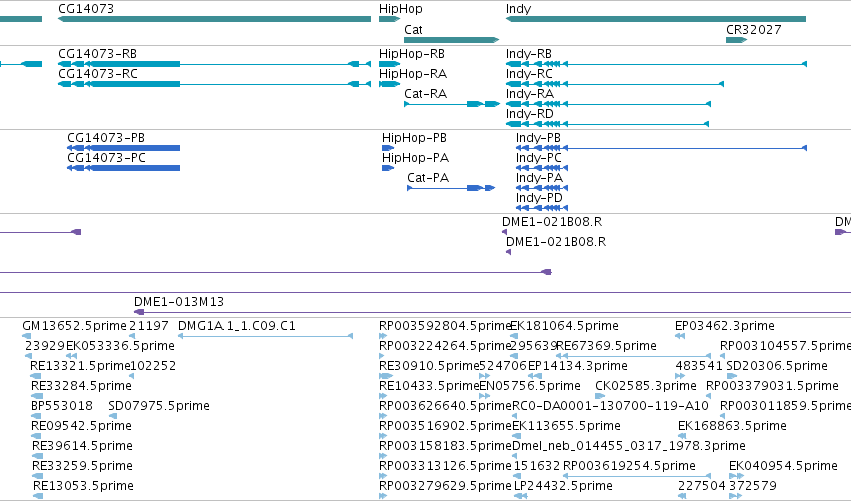Select protein Cat-PA
Image resolution: width=851 pixels, height=501 pixels.
tap(451, 188)
